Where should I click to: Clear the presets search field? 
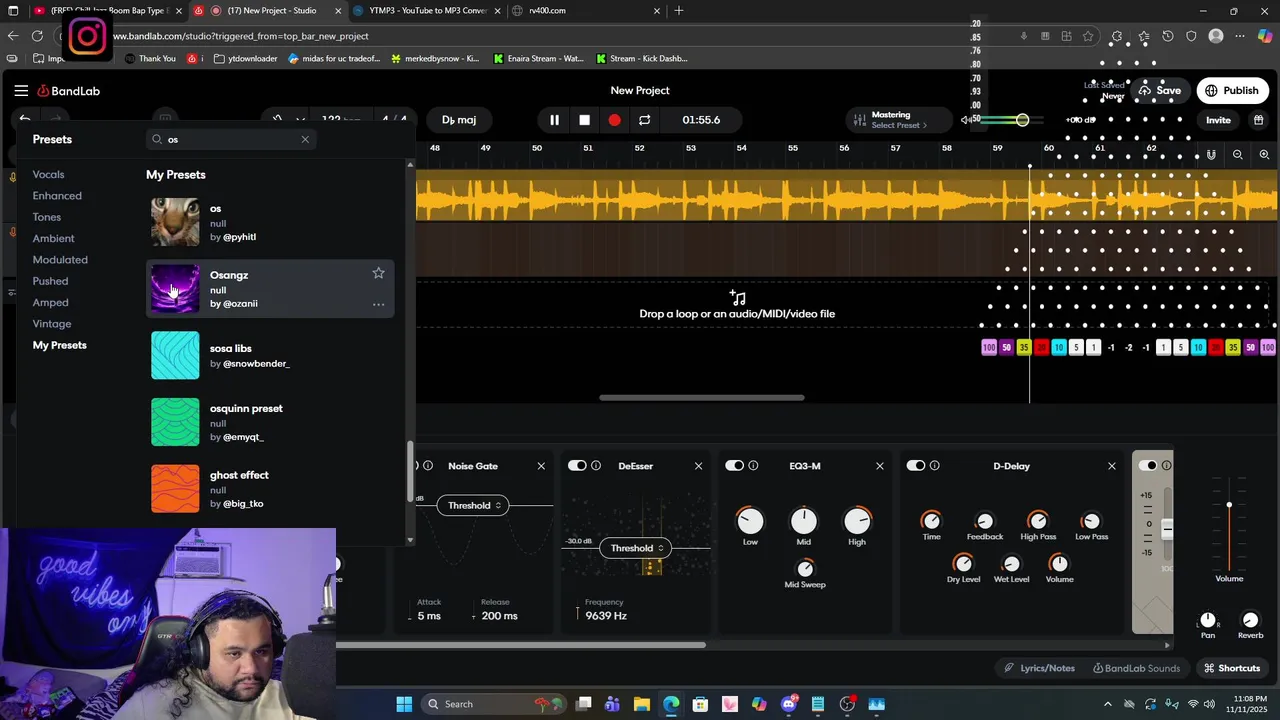pyautogui.click(x=305, y=139)
